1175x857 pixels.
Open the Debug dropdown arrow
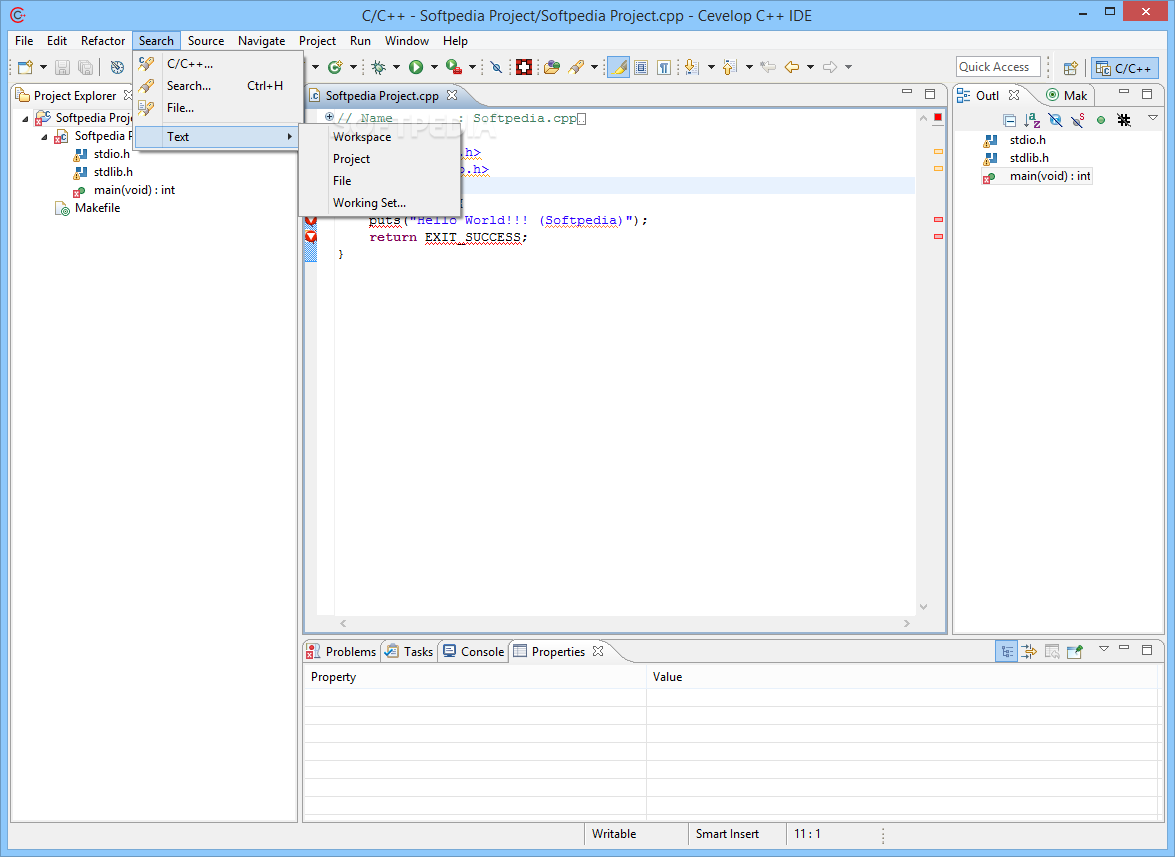click(396, 67)
